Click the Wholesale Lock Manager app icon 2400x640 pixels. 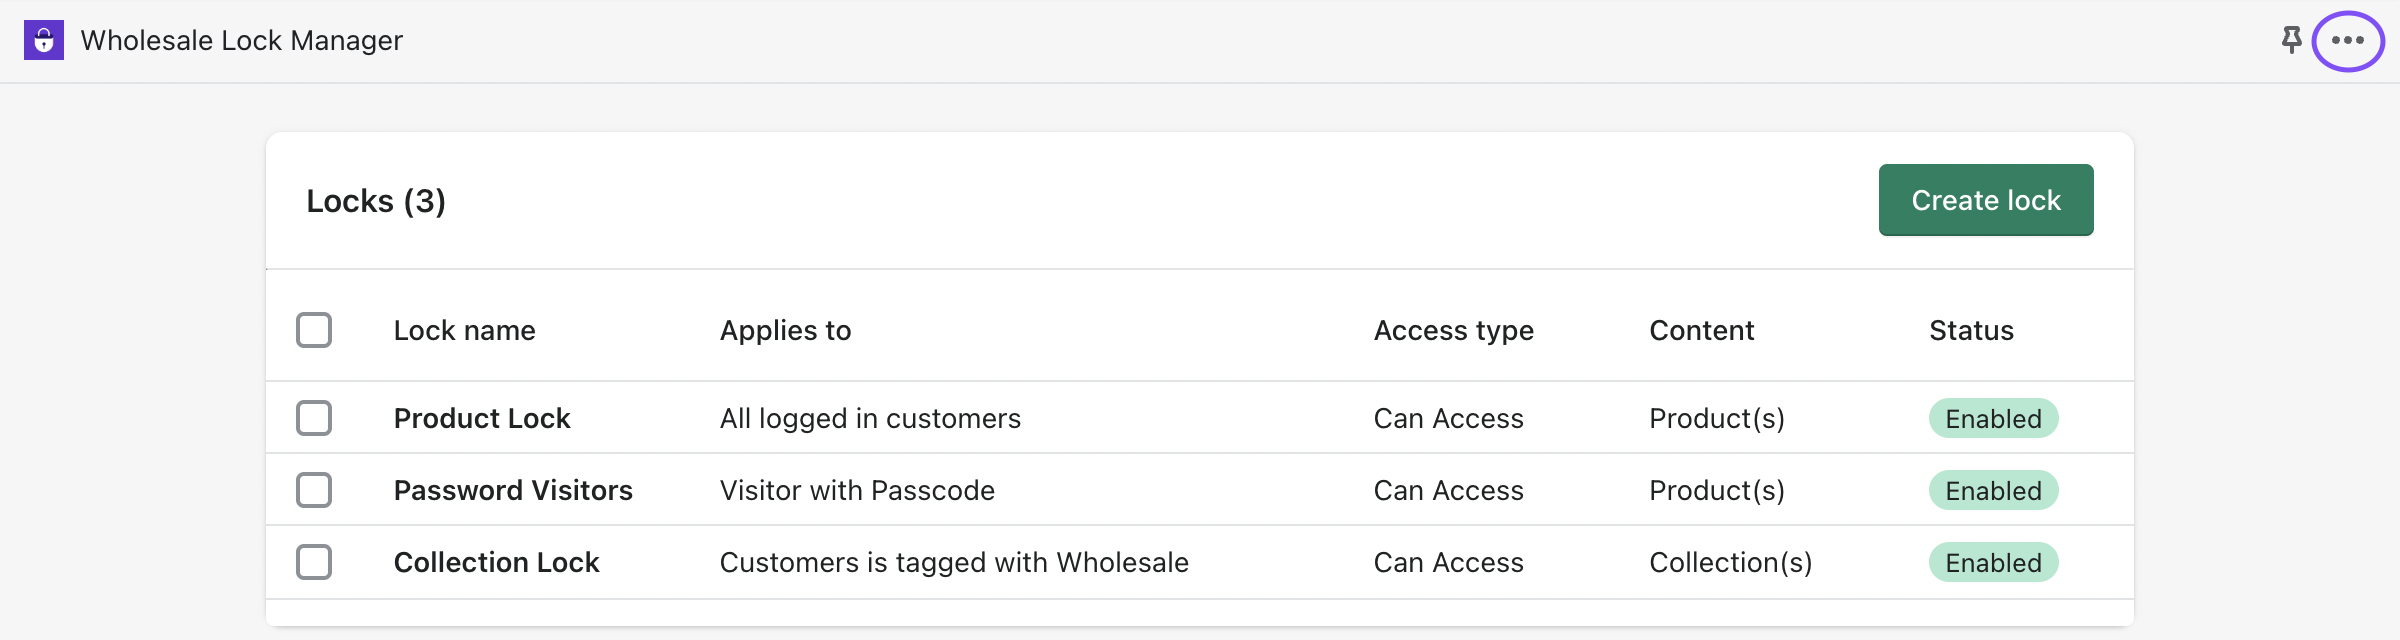[x=44, y=40]
